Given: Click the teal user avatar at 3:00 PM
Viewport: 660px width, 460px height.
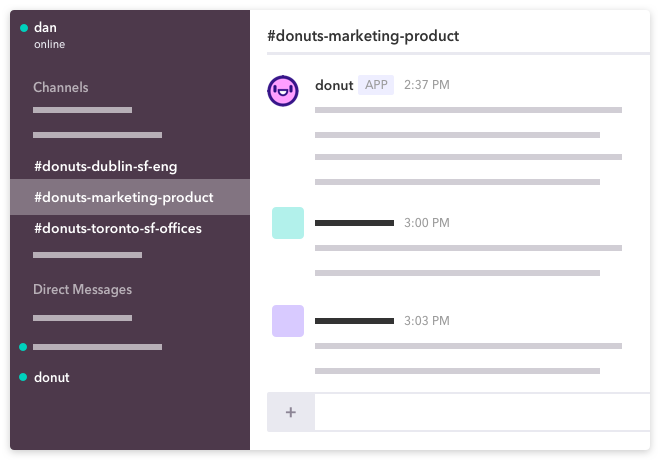Looking at the screenshot, I should tap(288, 223).
